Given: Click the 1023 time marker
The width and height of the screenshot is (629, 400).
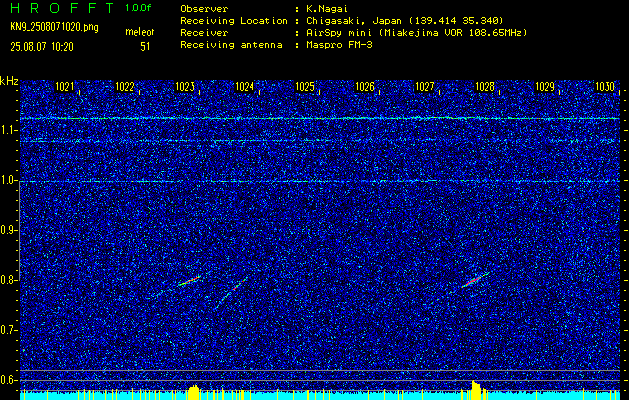Looking at the screenshot, I should (x=185, y=87).
